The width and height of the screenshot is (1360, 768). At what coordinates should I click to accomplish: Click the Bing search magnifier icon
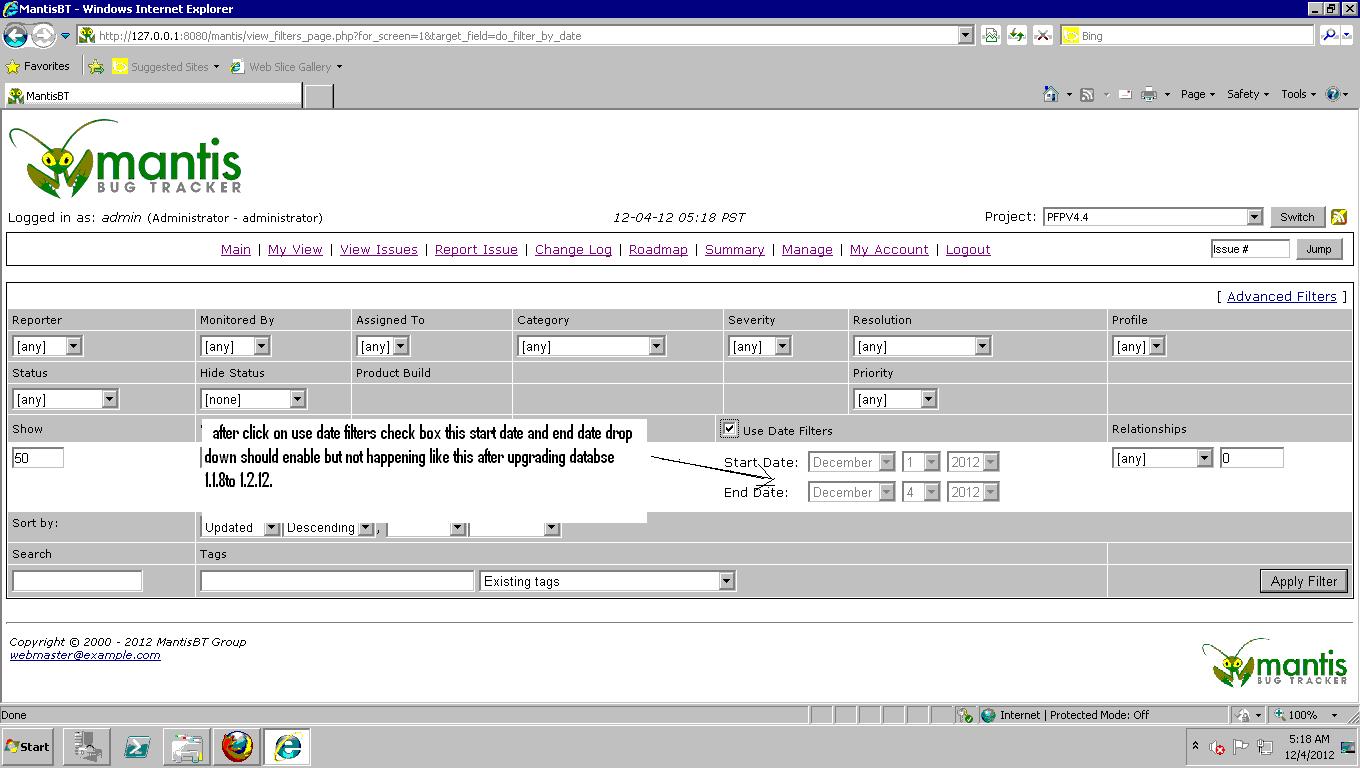[x=1329, y=35]
